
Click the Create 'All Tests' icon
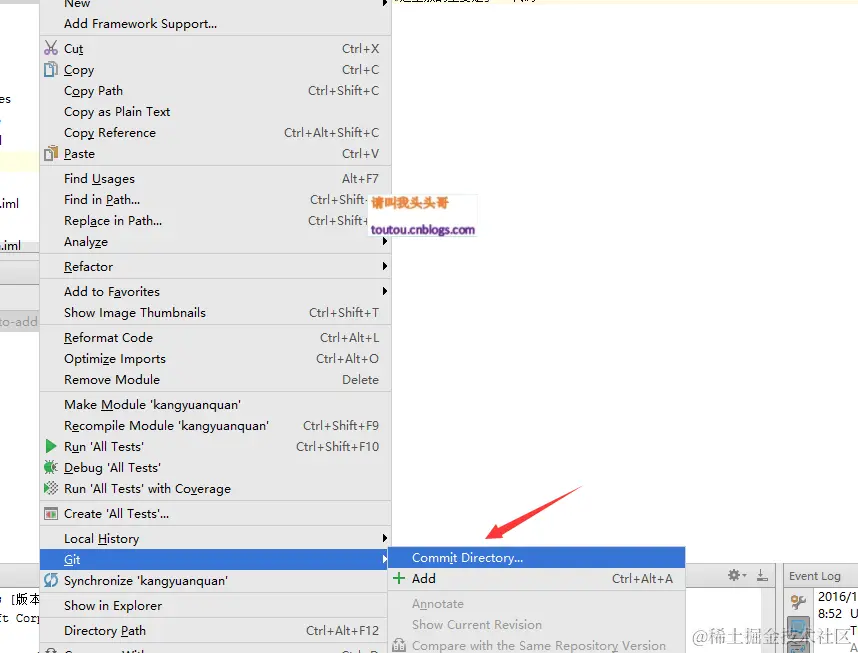click(x=50, y=513)
